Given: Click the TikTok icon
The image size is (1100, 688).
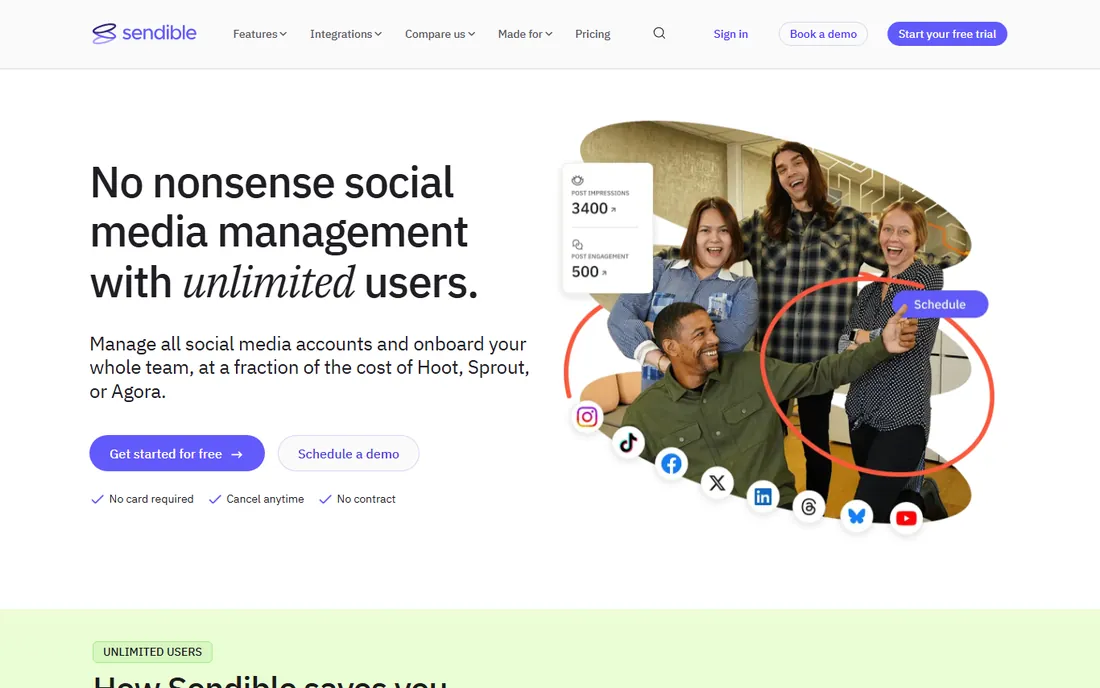Looking at the screenshot, I should click(629, 442).
